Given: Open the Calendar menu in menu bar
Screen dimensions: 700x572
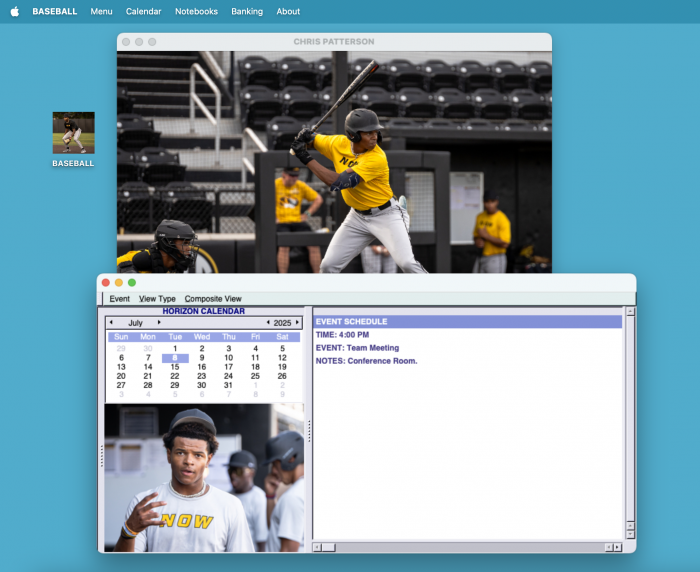Looking at the screenshot, I should [x=143, y=12].
